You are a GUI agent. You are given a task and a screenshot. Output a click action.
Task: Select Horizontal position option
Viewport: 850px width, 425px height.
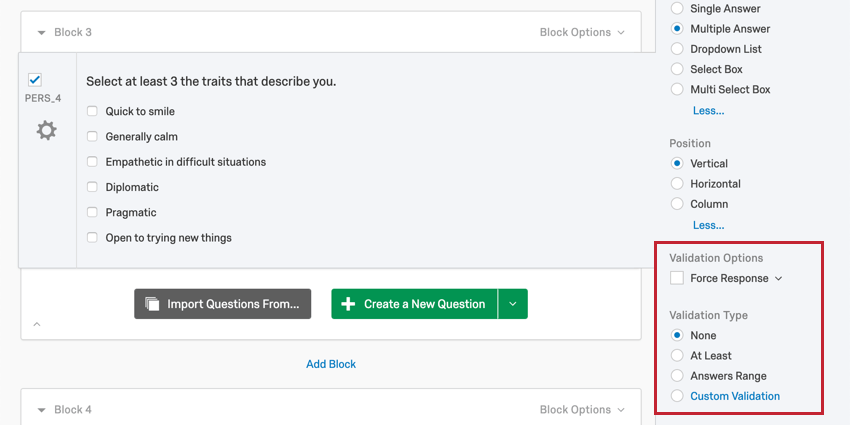pos(677,184)
